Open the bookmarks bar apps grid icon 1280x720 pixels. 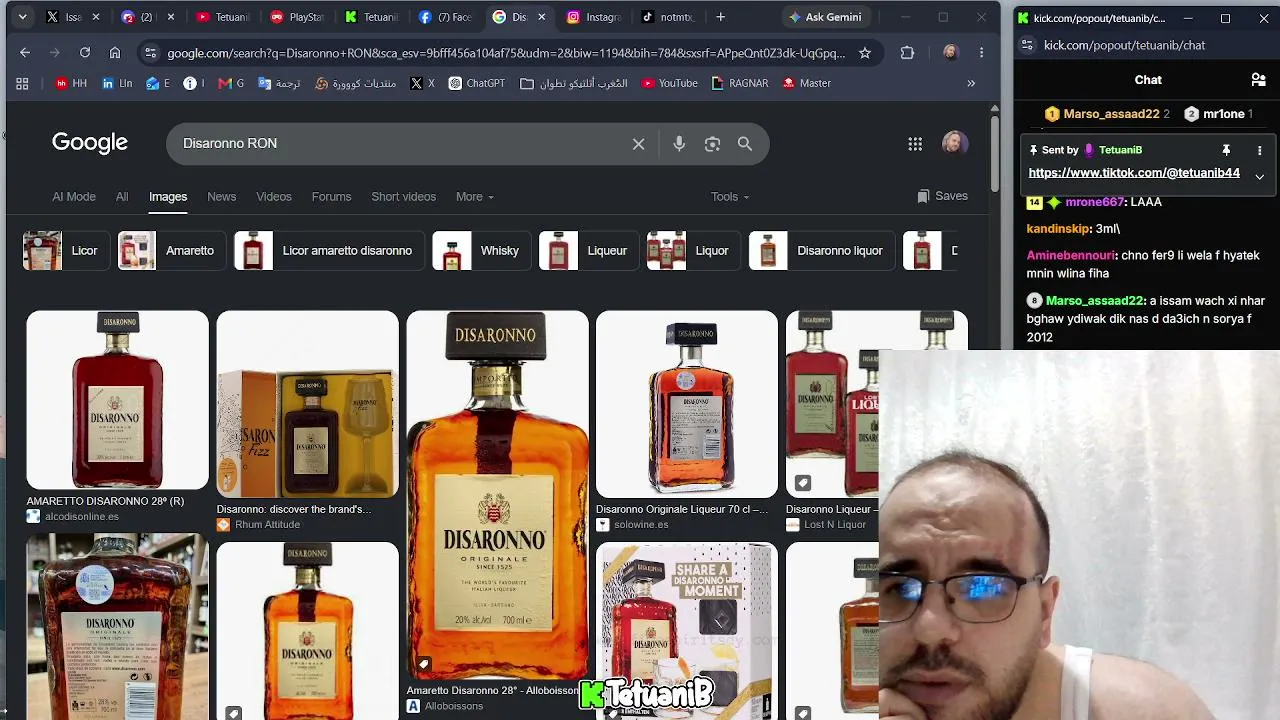pyautogui.click(x=22, y=84)
